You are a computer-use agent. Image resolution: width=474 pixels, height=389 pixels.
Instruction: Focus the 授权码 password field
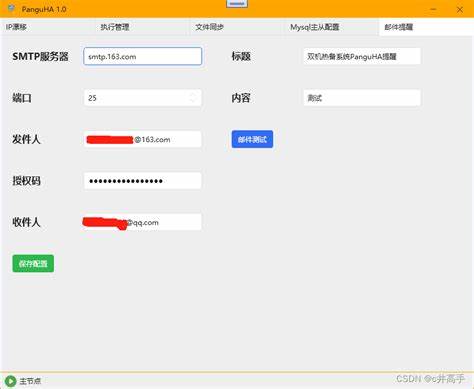(x=143, y=181)
